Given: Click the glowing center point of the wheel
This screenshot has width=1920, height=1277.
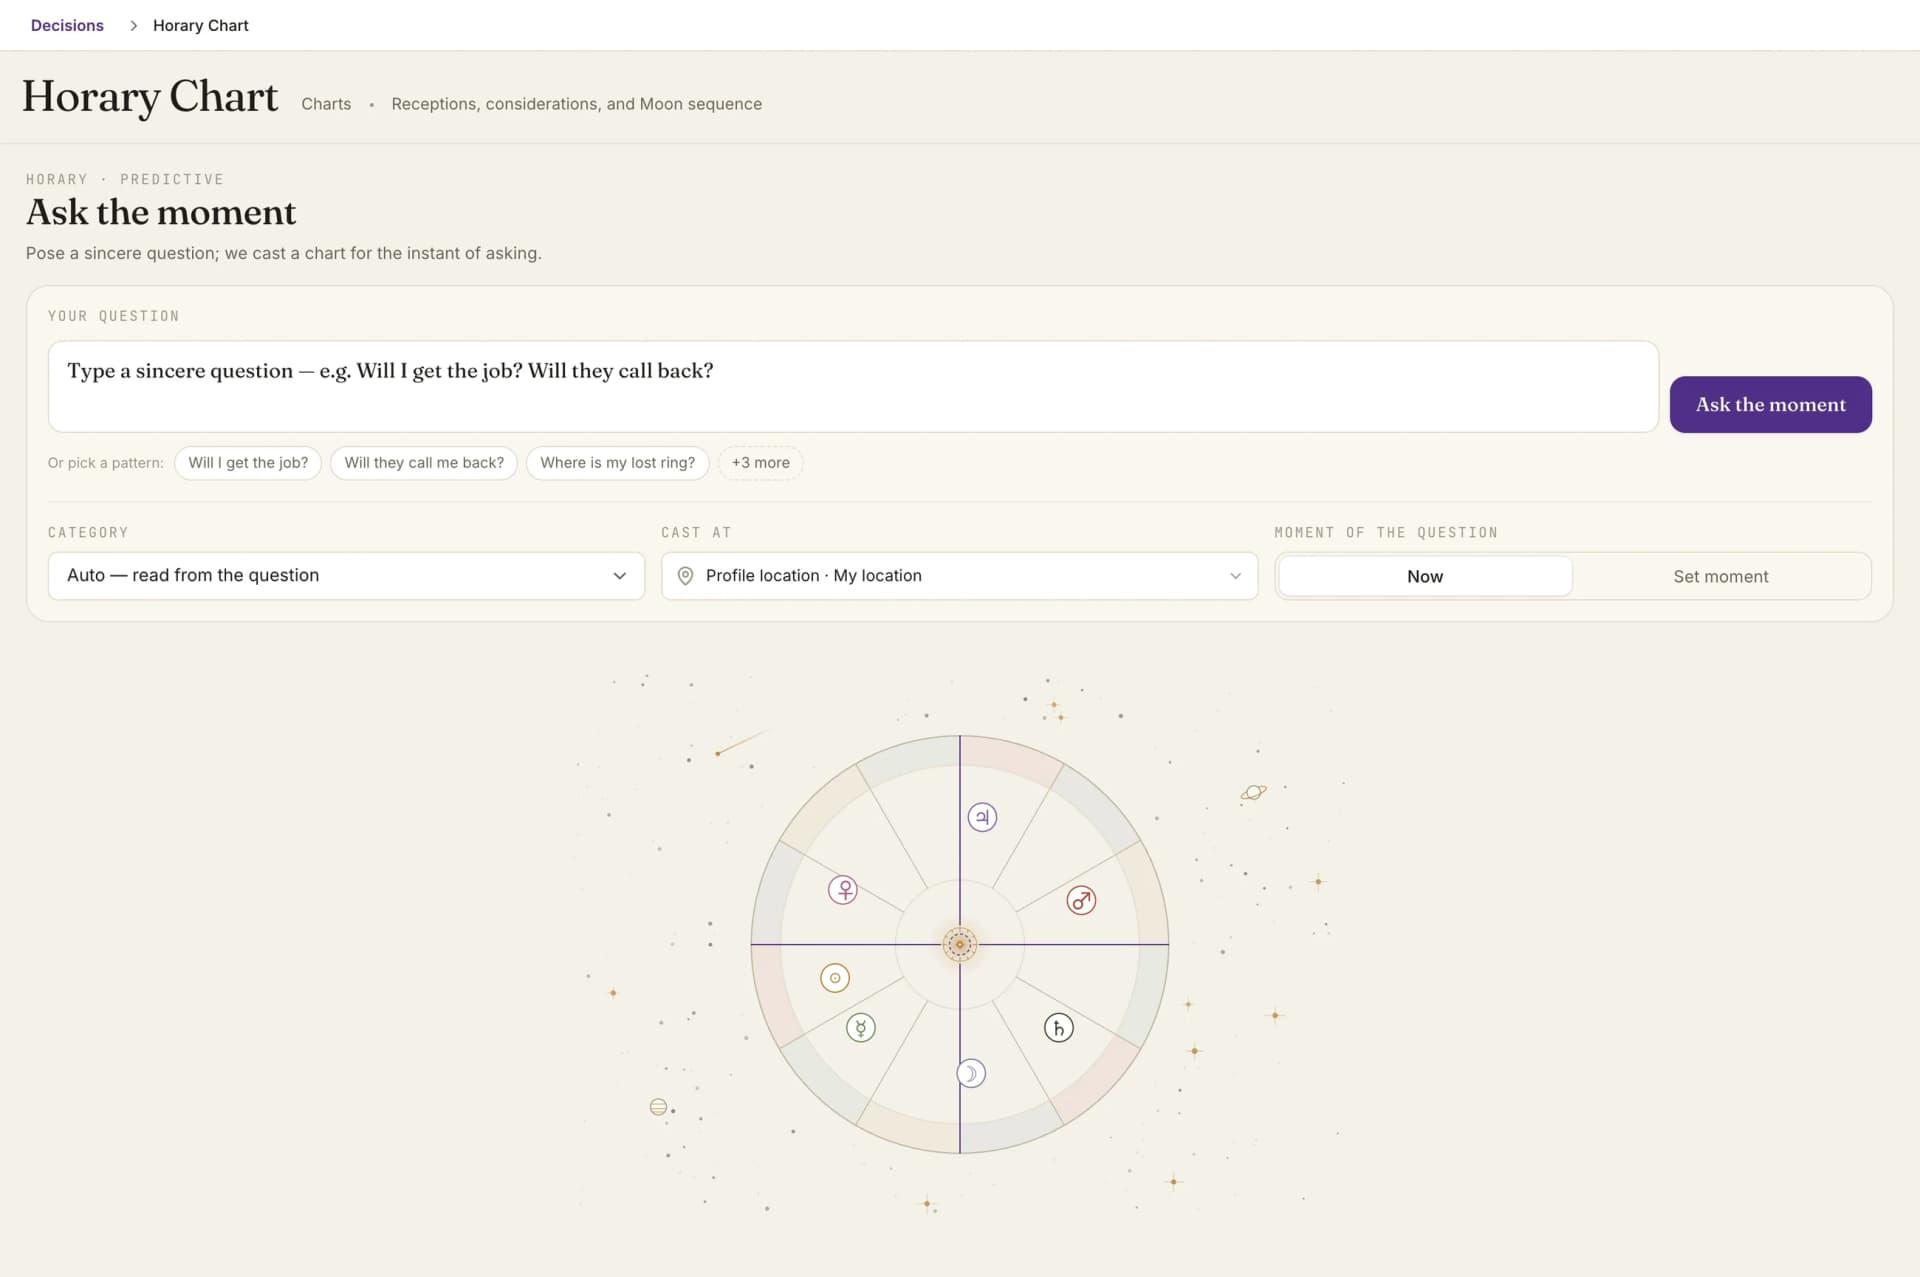Looking at the screenshot, I should pyautogui.click(x=960, y=944).
